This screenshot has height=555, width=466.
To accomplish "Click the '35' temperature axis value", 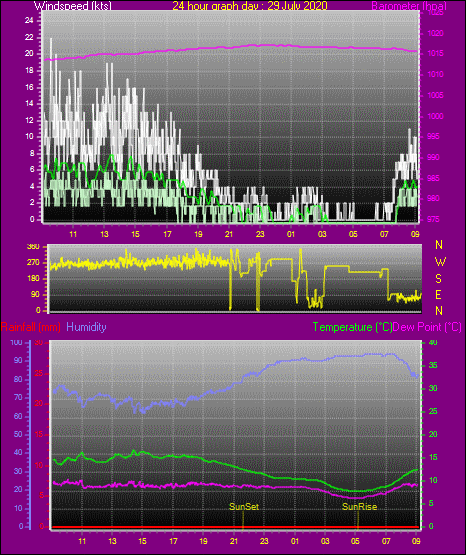I will pyautogui.click(x=433, y=365).
